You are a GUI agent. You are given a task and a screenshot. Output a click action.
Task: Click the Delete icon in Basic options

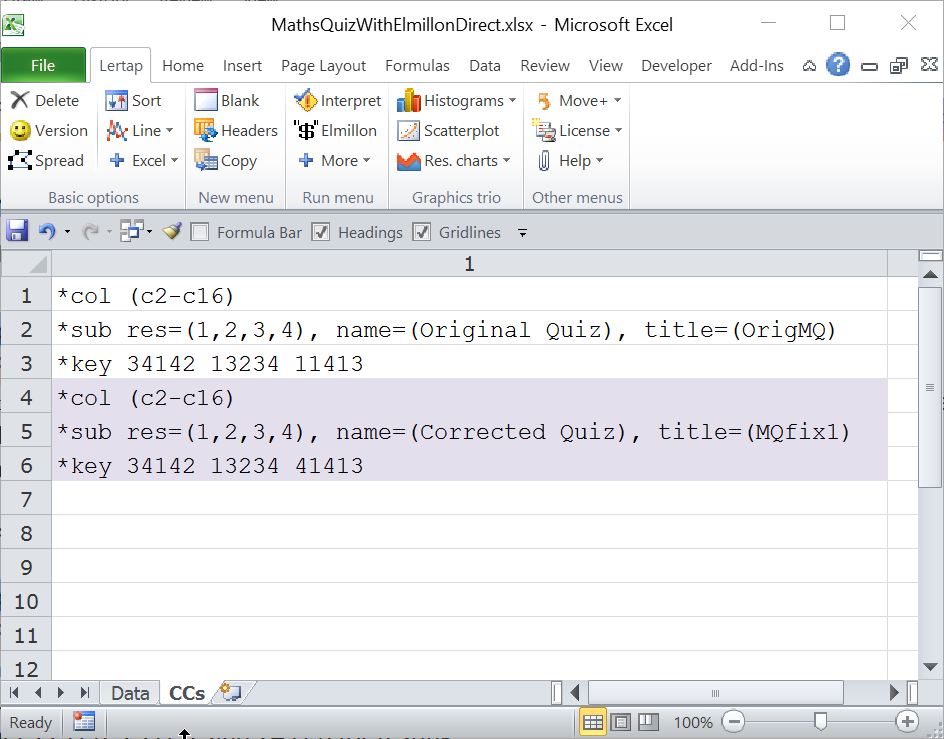pos(20,101)
